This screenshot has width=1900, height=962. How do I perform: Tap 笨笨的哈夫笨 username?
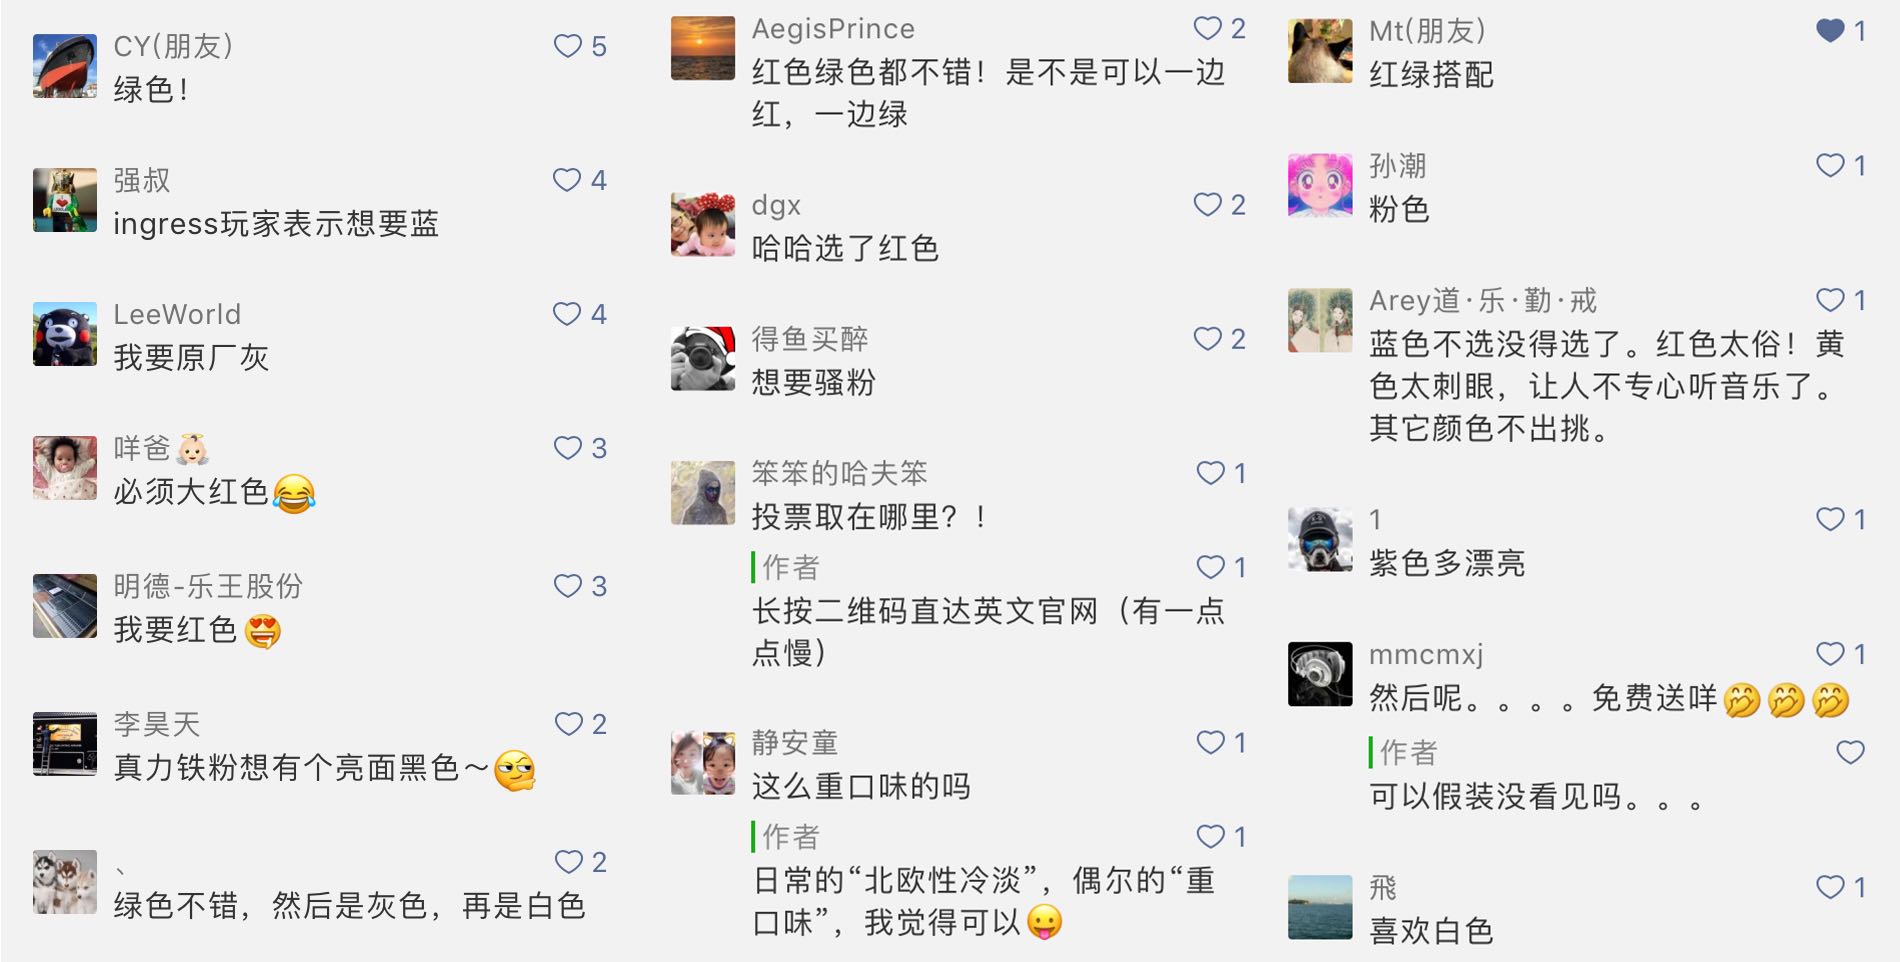click(840, 473)
